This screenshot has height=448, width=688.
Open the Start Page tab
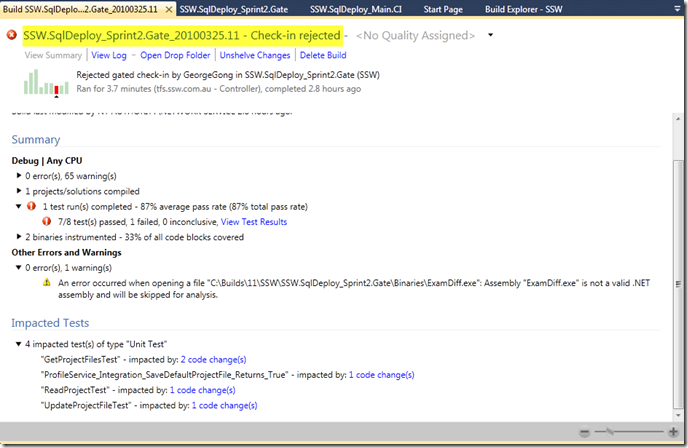tap(443, 9)
